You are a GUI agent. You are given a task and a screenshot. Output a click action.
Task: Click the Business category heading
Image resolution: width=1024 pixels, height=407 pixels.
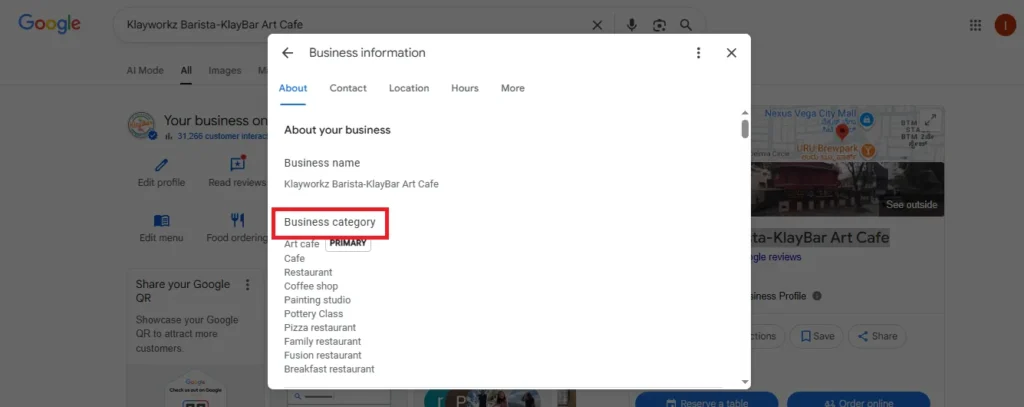point(330,222)
